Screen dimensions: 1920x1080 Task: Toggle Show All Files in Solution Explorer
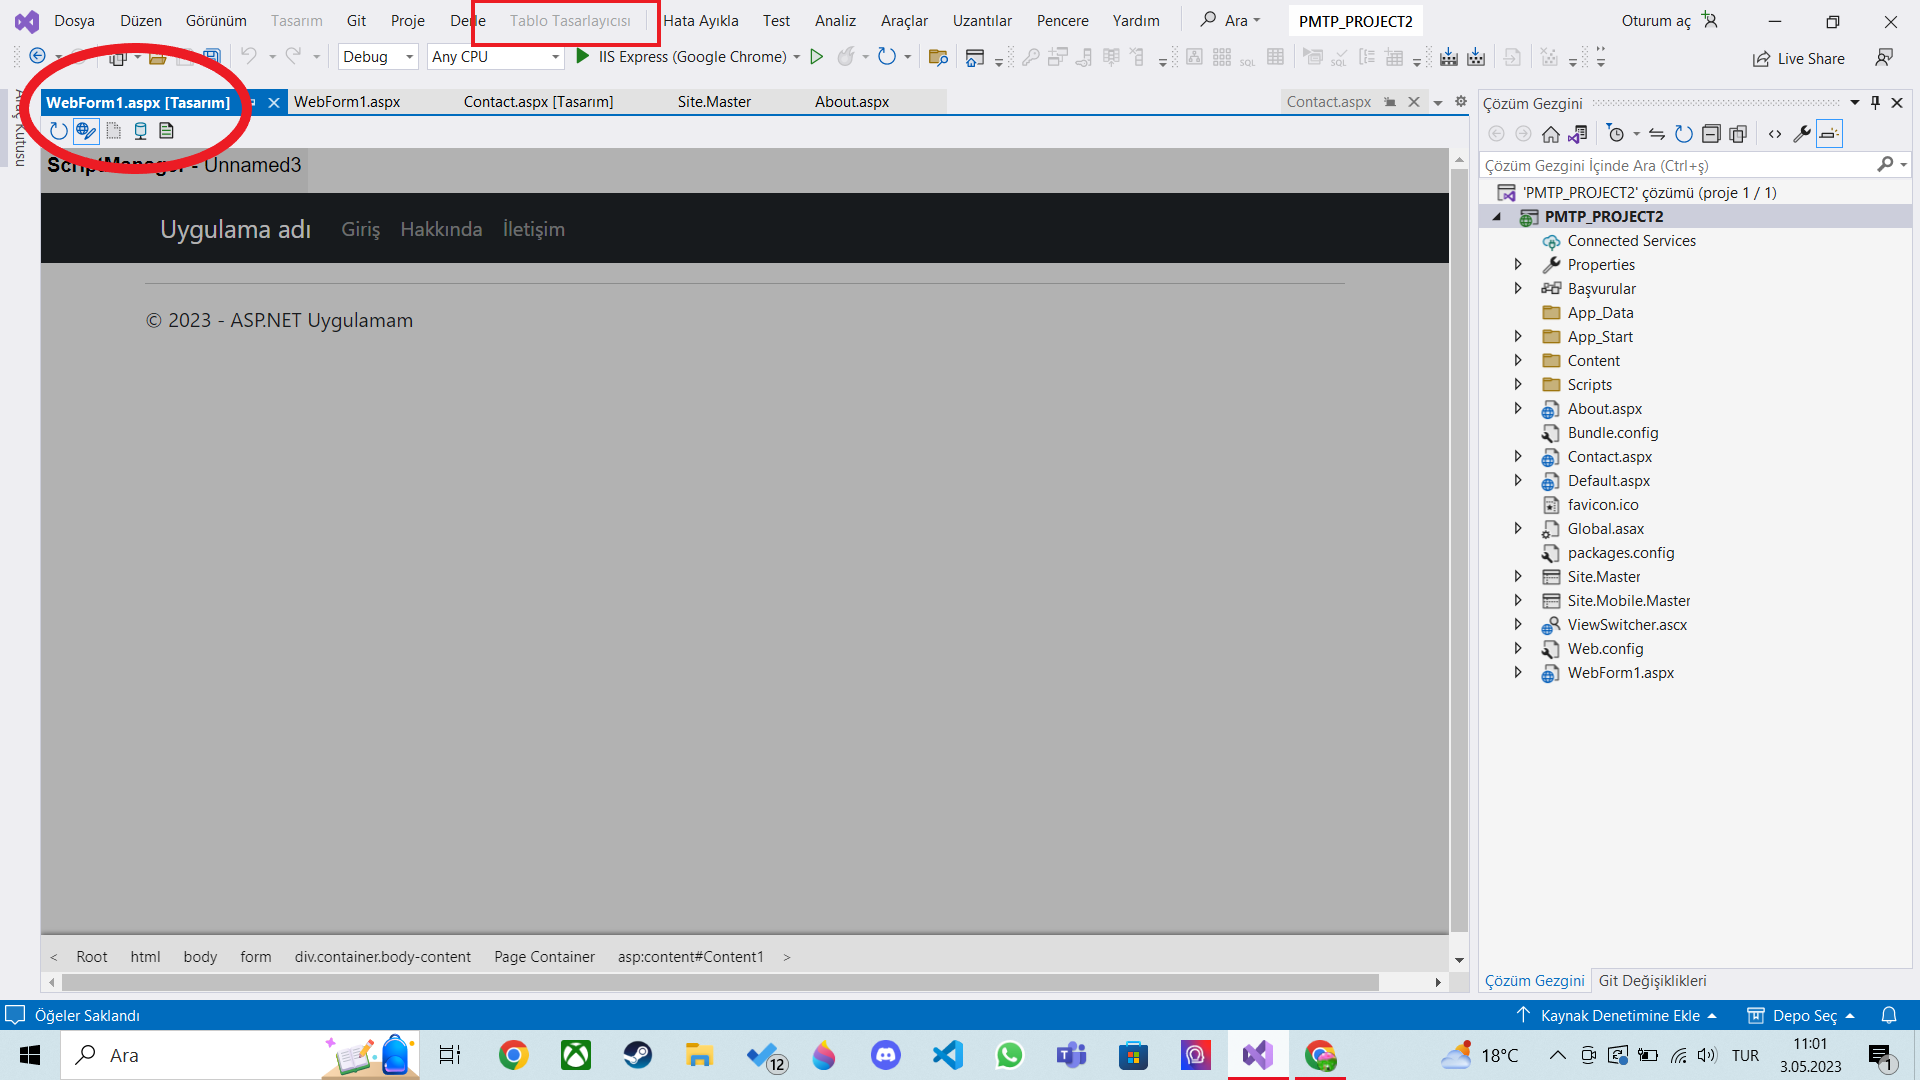point(1738,134)
